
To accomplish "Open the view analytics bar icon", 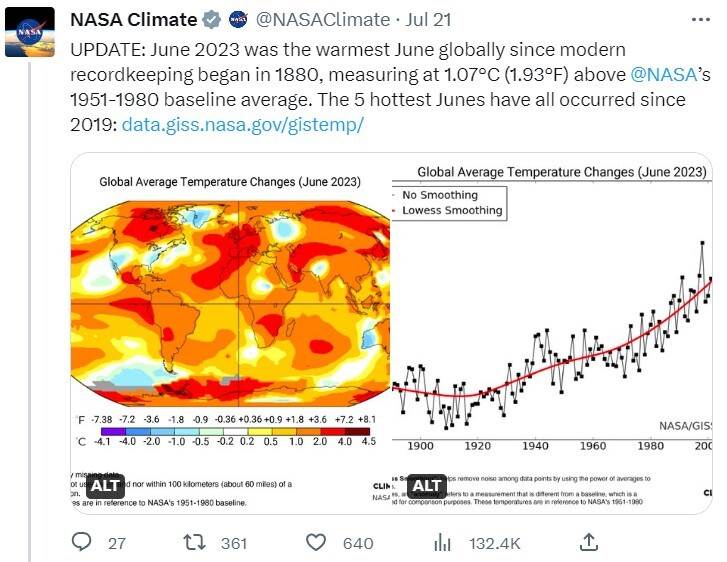I will click(442, 542).
